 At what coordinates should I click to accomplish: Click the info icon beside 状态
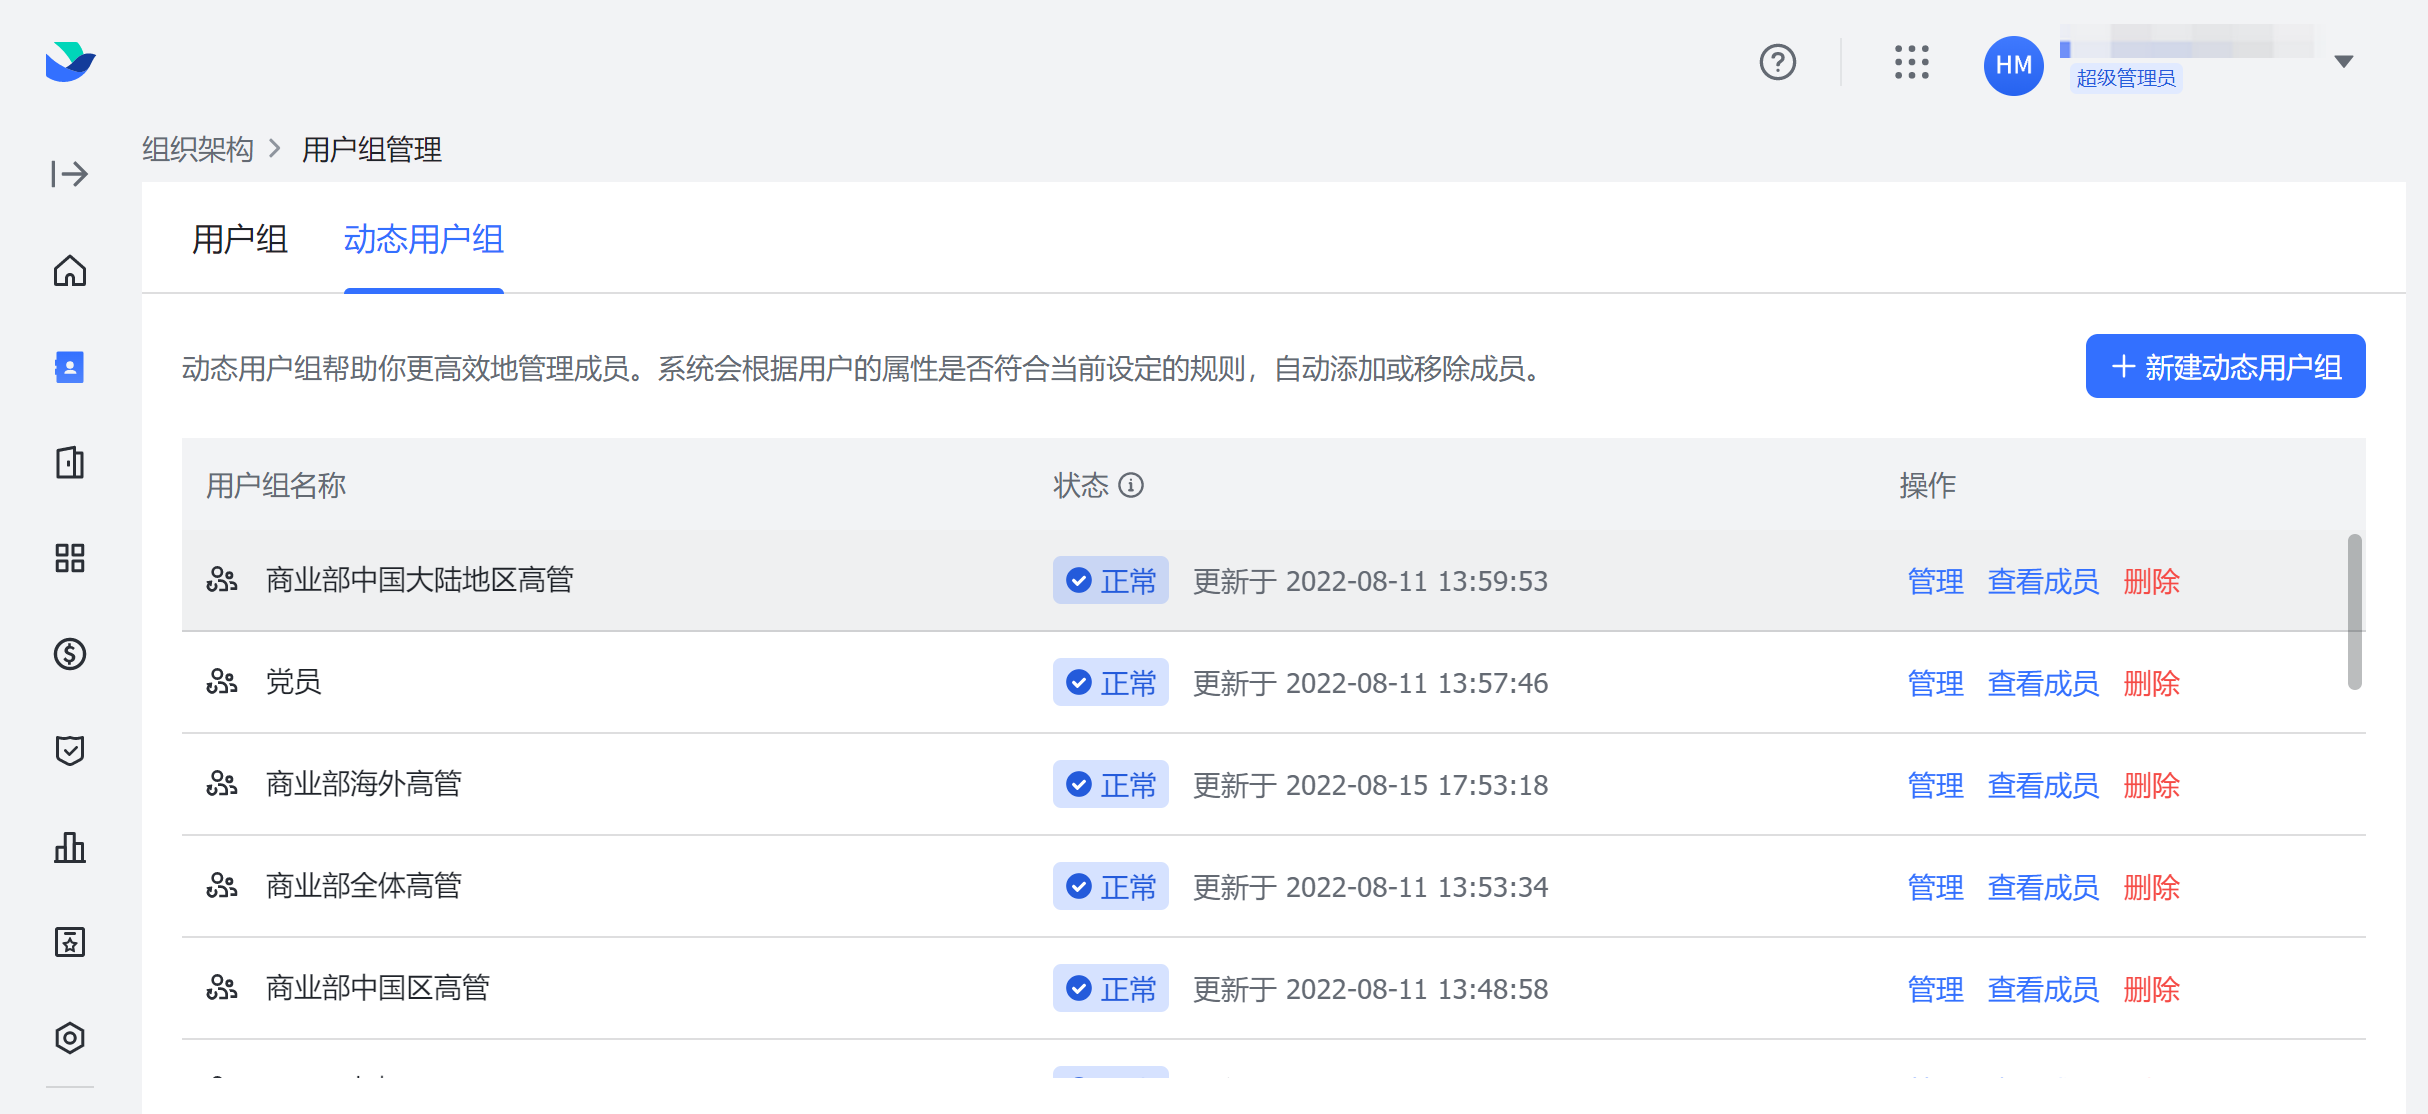point(1131,485)
